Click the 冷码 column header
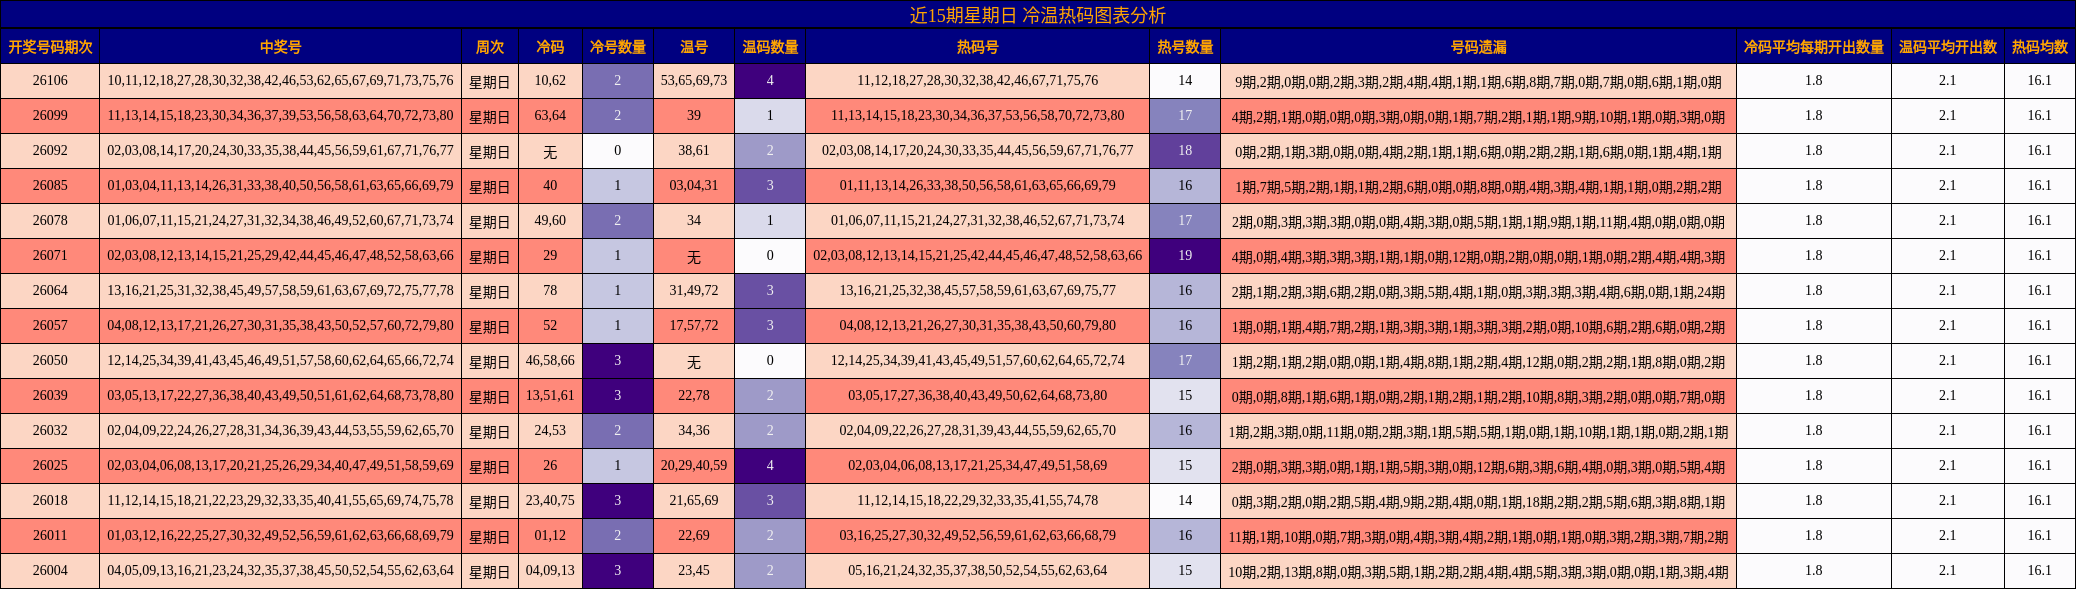 550,47
